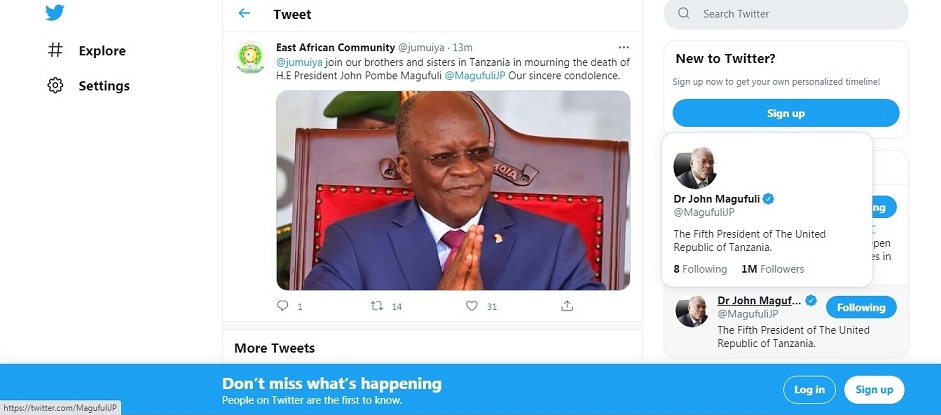Like the tweet with heart icon

[472, 306]
